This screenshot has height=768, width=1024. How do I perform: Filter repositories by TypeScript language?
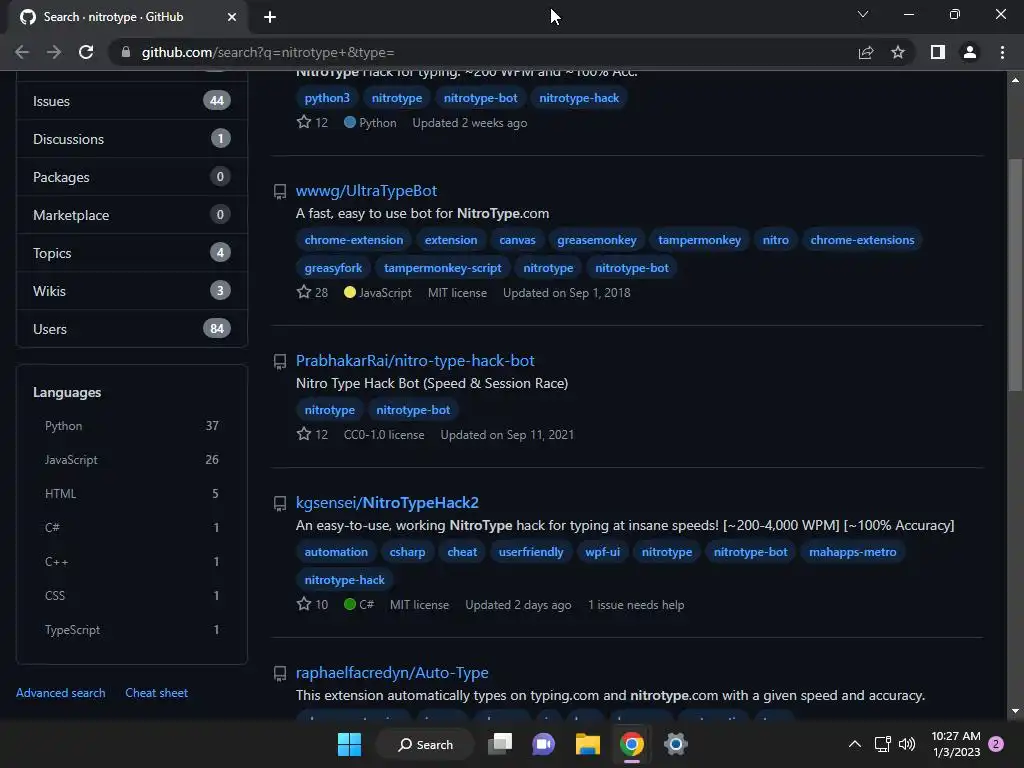(131, 630)
